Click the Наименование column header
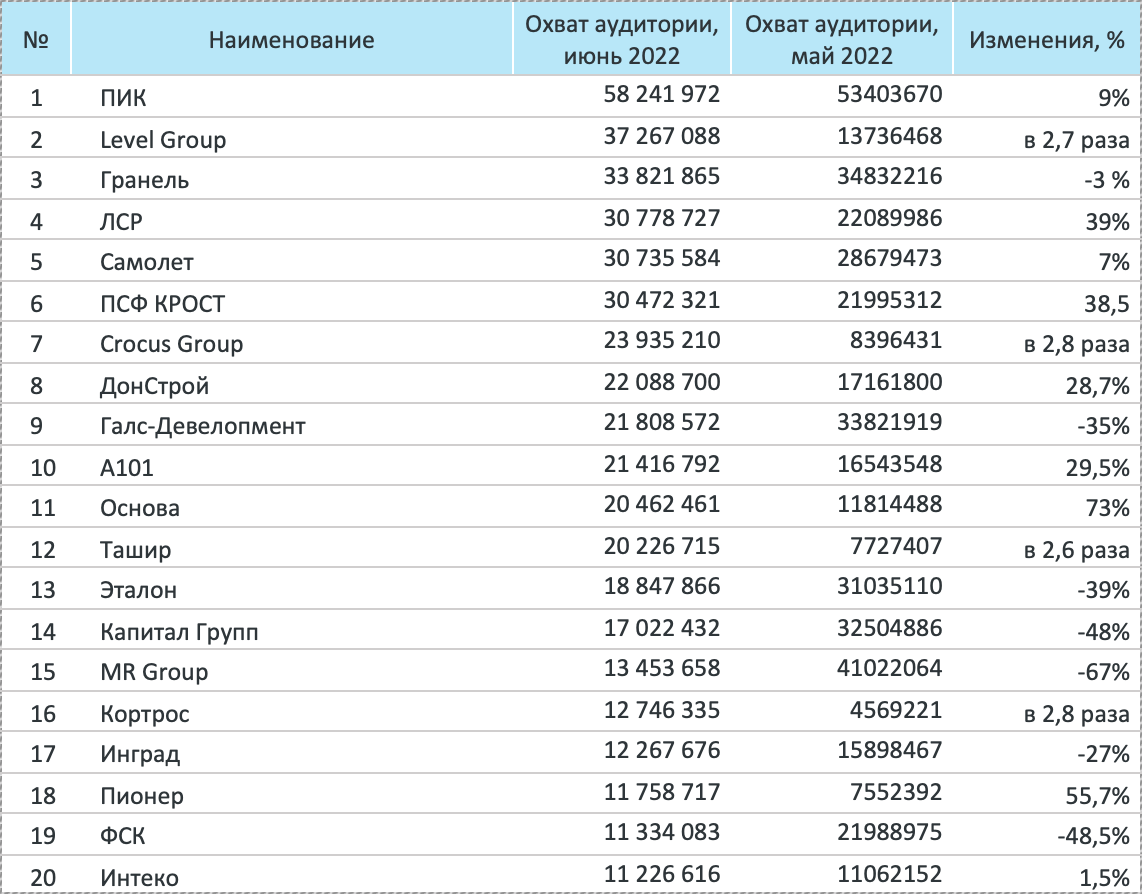Image resolution: width=1142 pixels, height=894 pixels. tap(291, 40)
